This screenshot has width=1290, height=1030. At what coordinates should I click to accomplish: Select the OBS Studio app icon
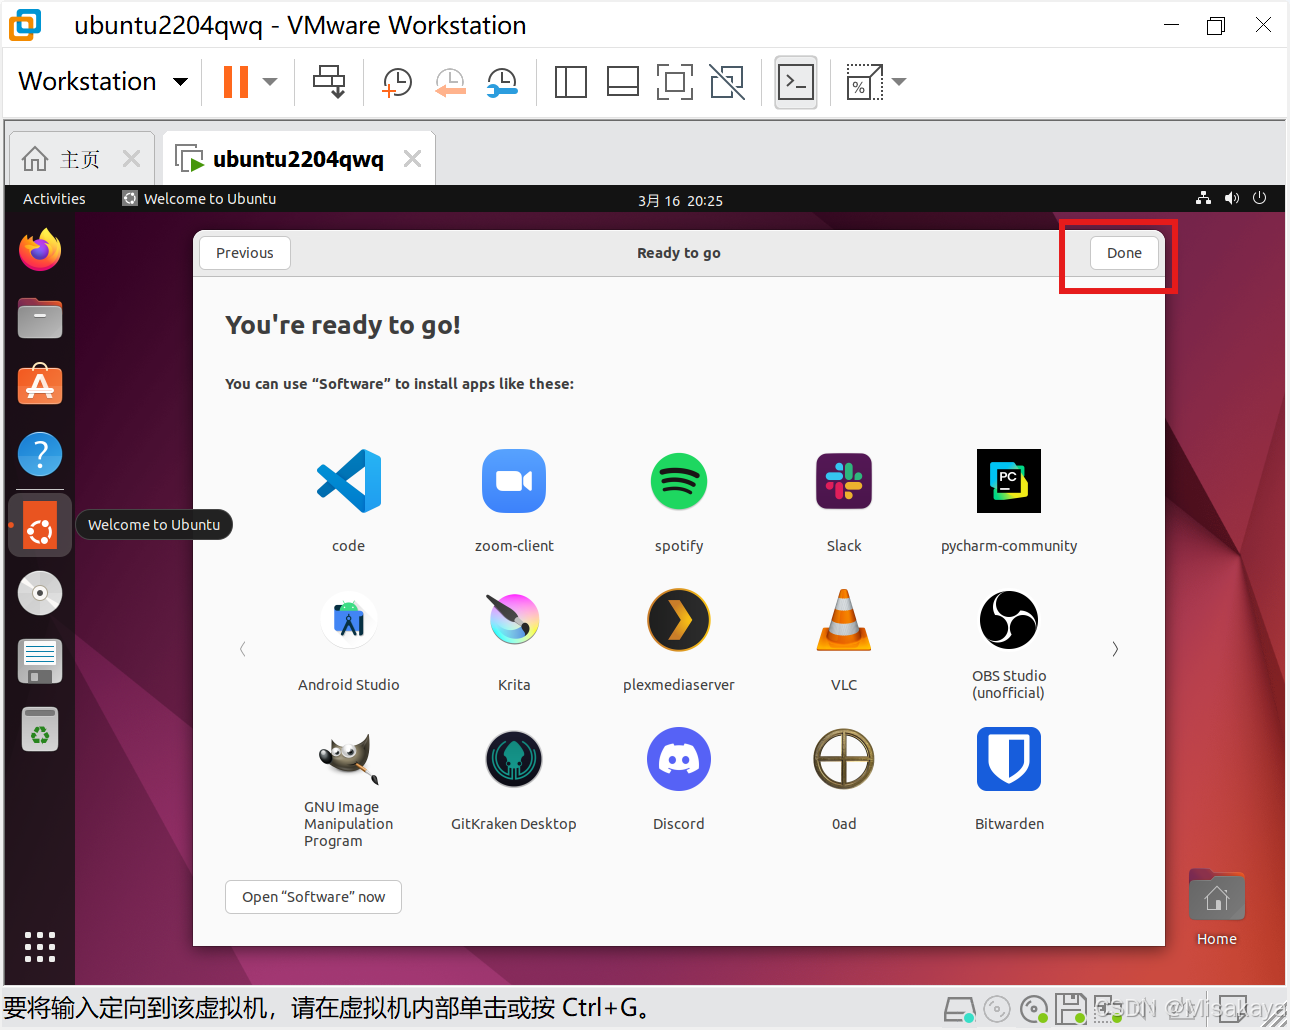pyautogui.click(x=1009, y=620)
